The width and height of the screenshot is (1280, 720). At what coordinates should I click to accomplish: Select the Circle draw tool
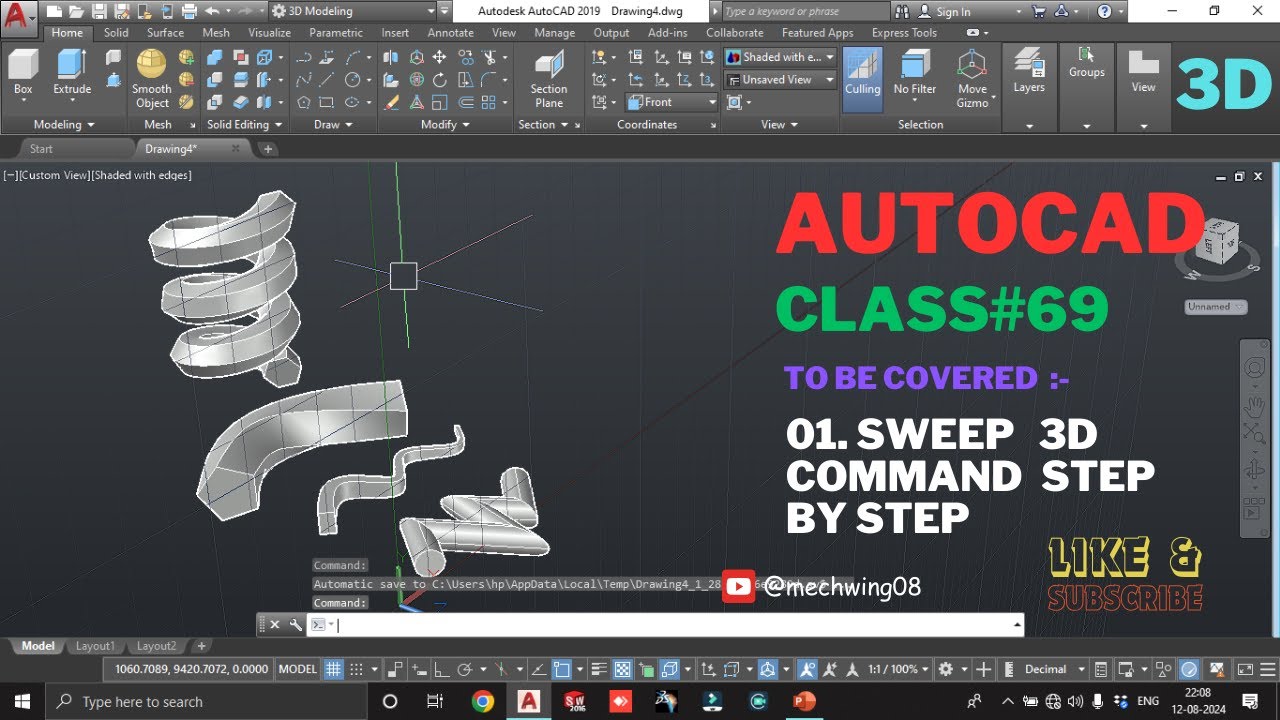pos(352,79)
